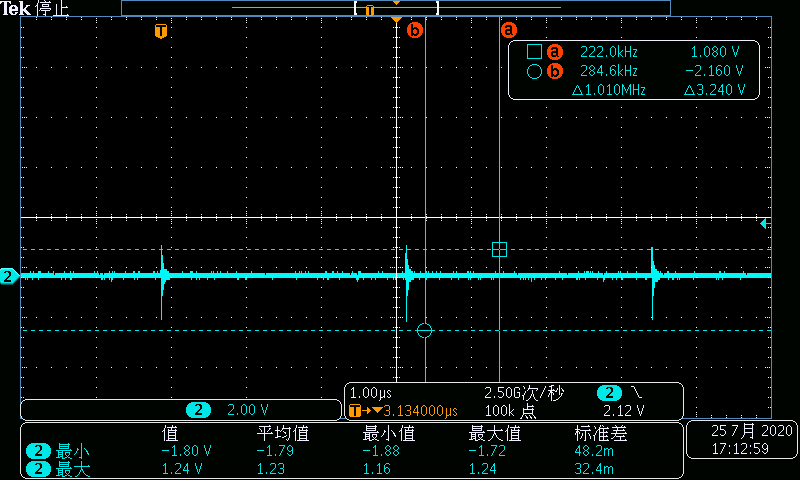Viewport: 800px width, 480px height.
Task: Click the -1.88 minimum value
Action: (x=381, y=451)
